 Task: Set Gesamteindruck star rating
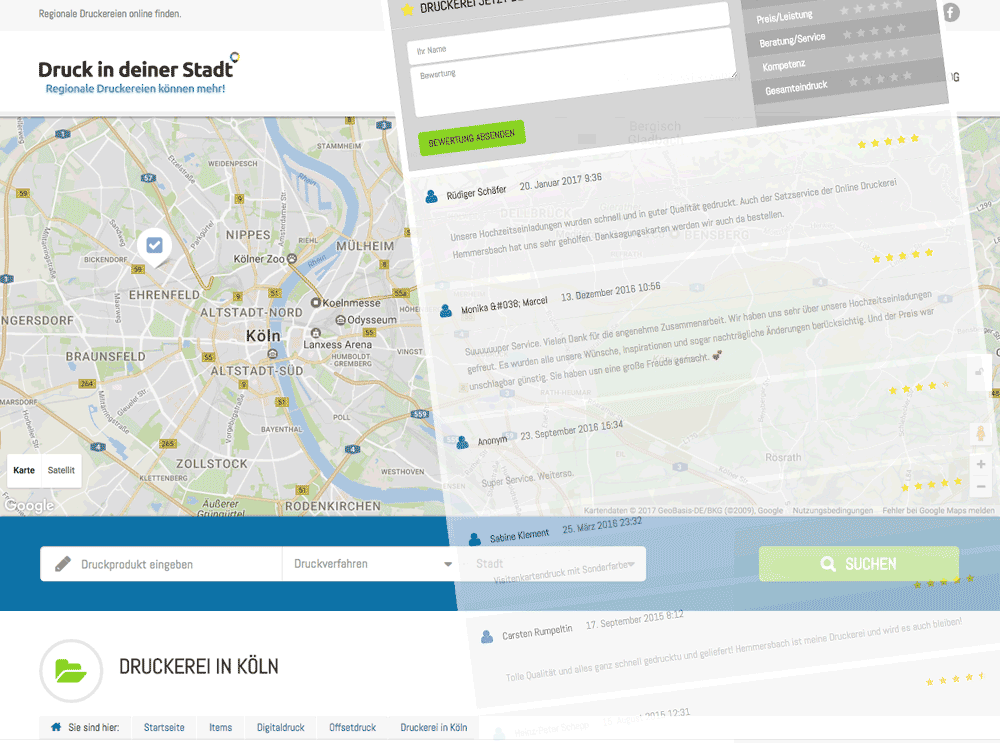coord(881,79)
